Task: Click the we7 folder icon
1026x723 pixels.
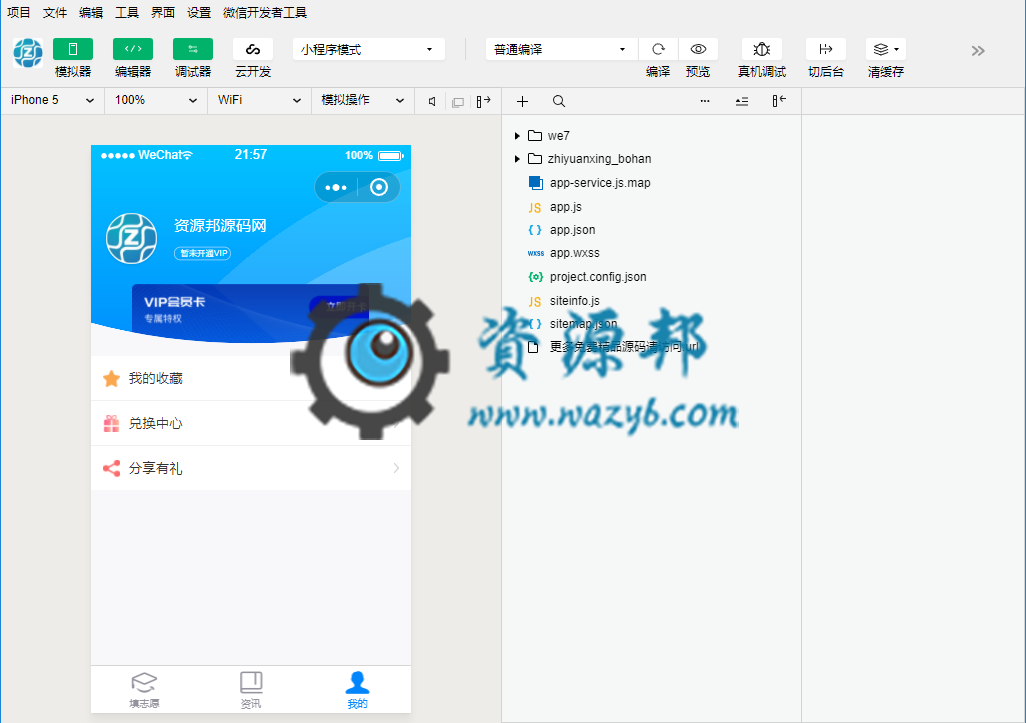Action: click(535, 135)
